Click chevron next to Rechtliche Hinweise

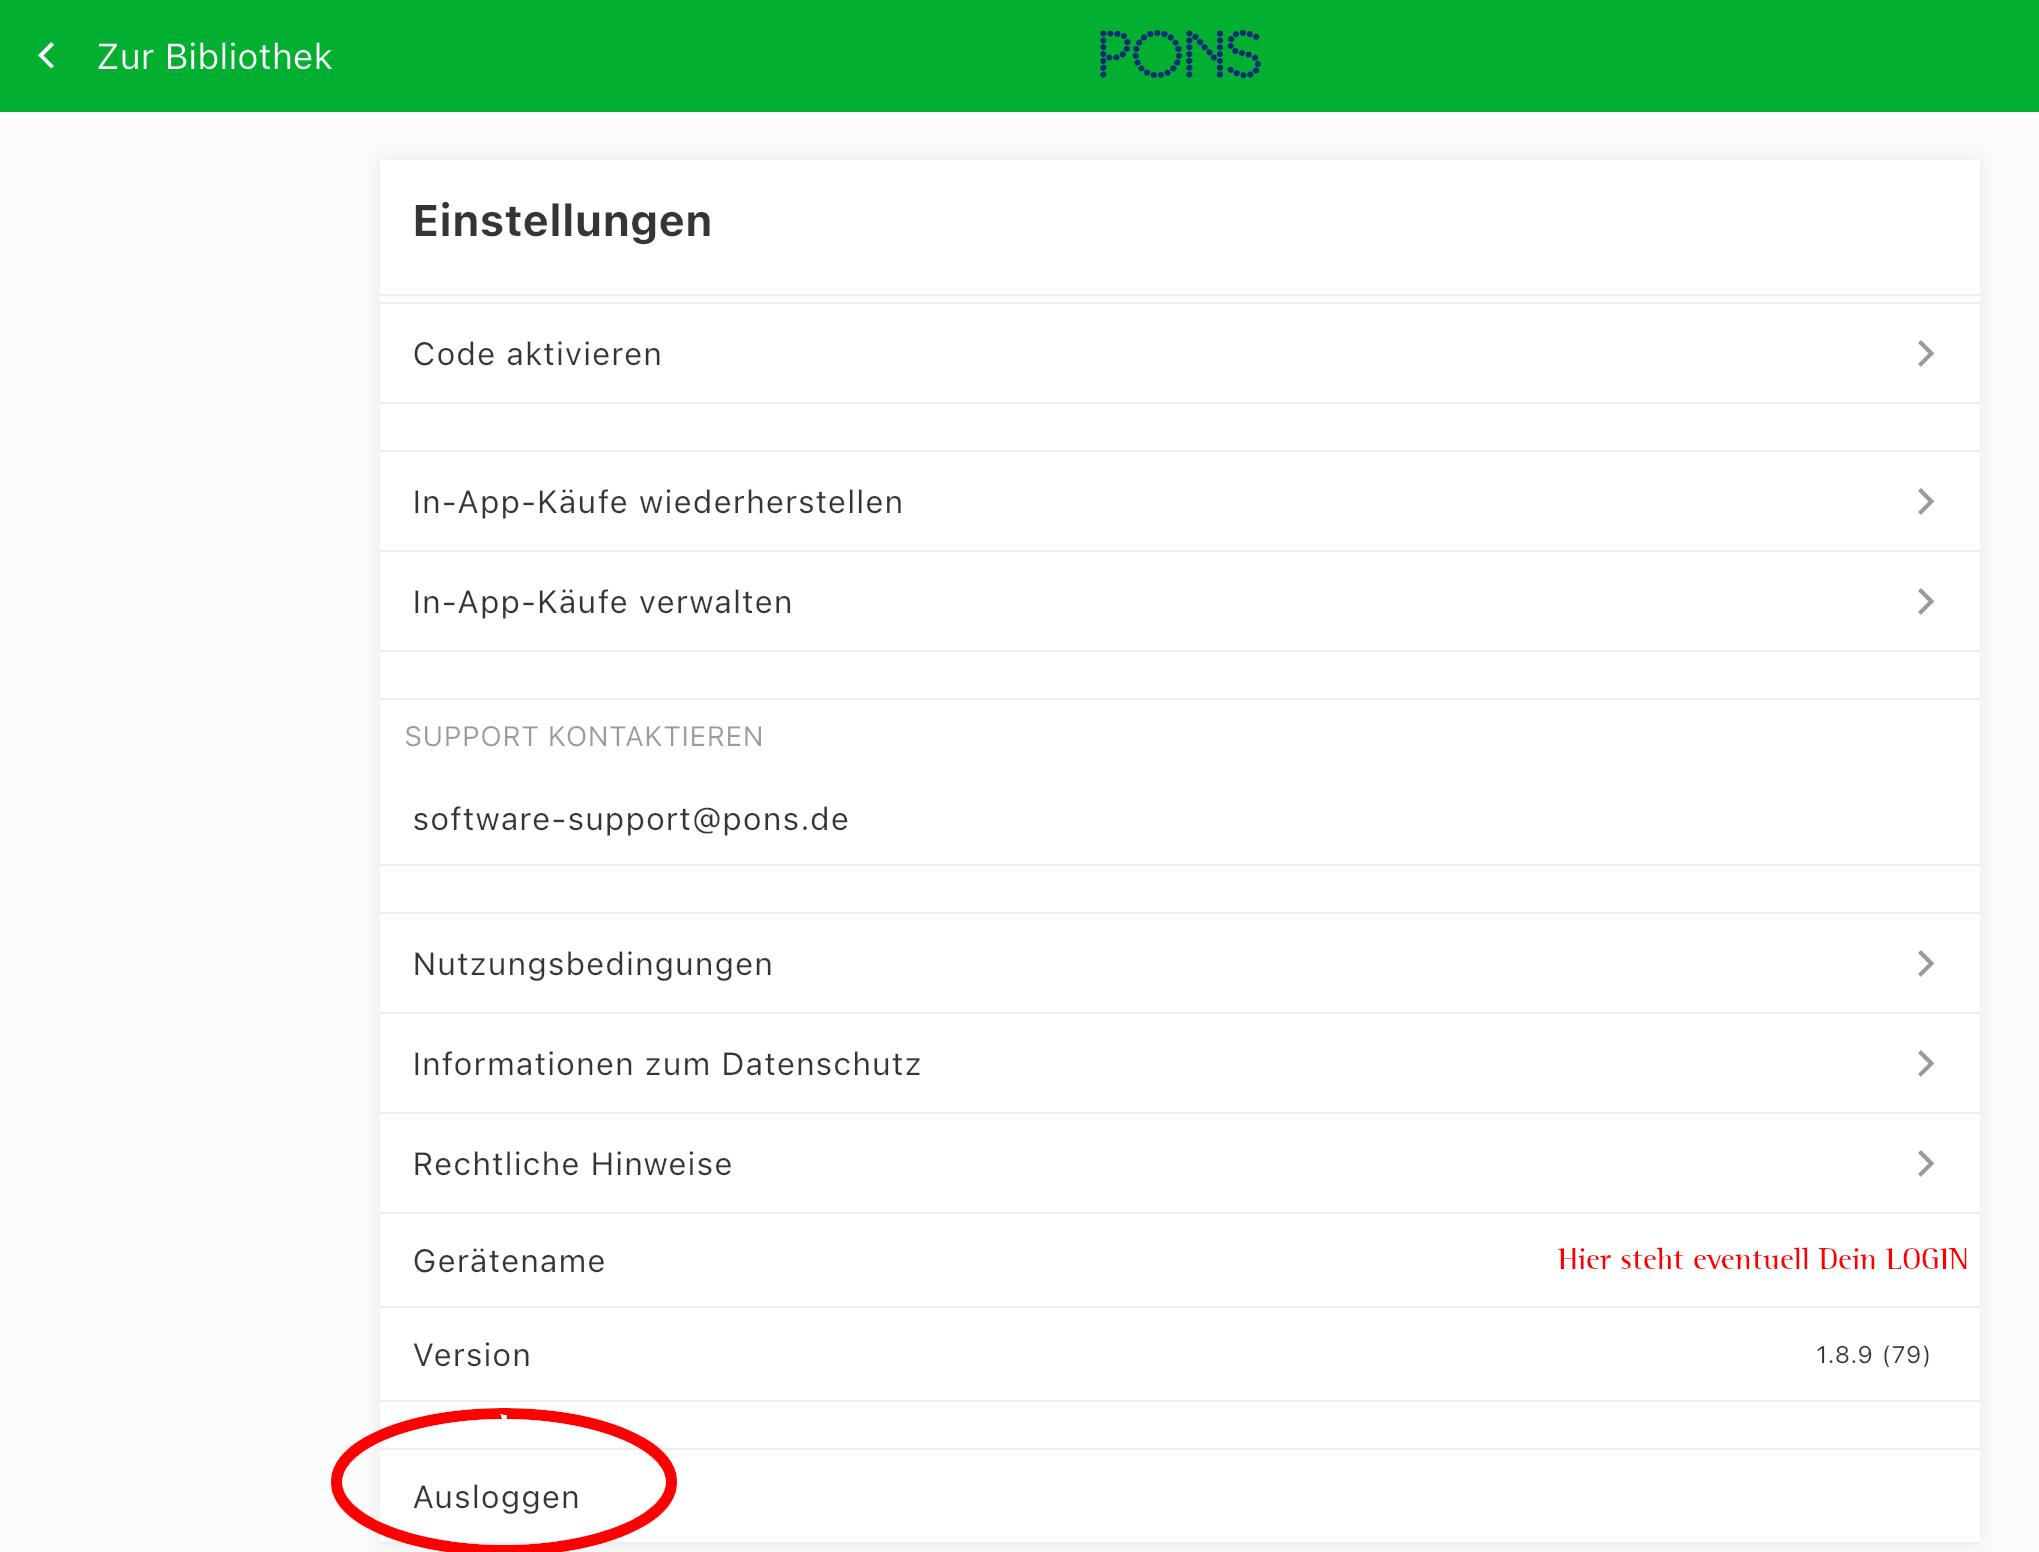tap(1925, 1164)
